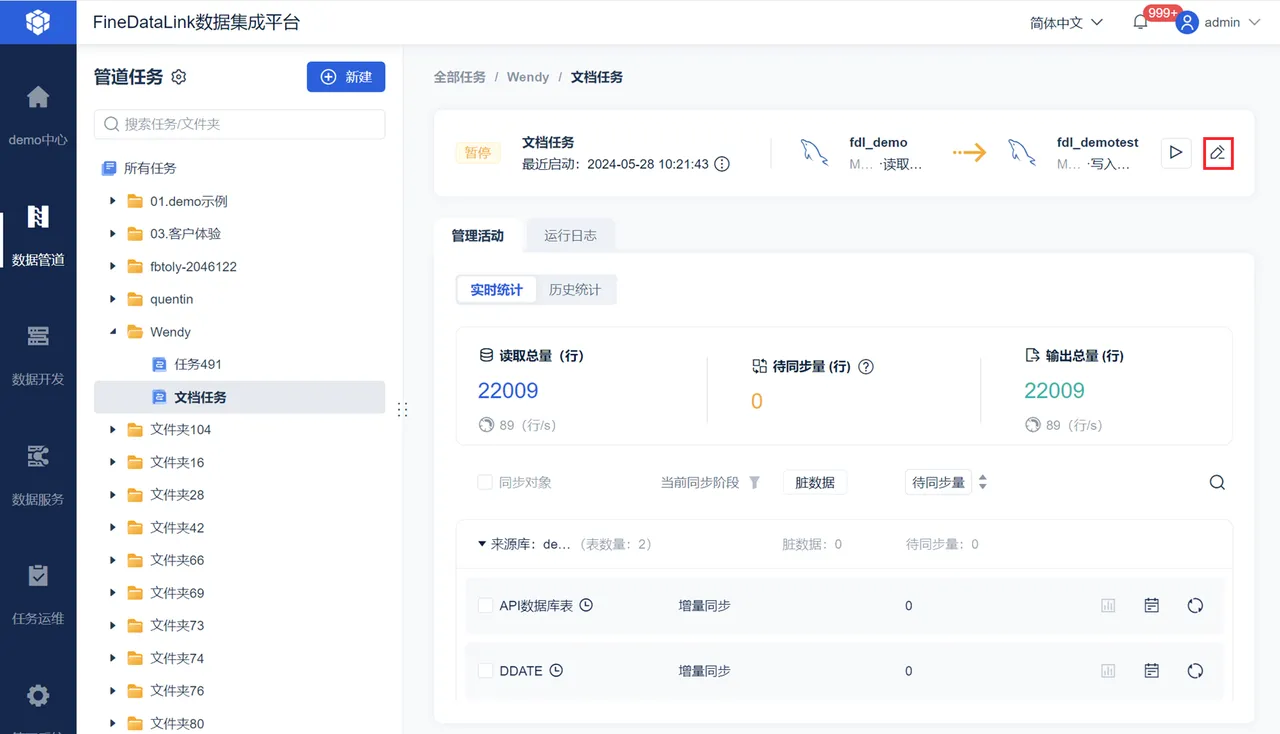Click the FineDataLink logo icon
The height and width of the screenshot is (734, 1280).
(38, 22)
